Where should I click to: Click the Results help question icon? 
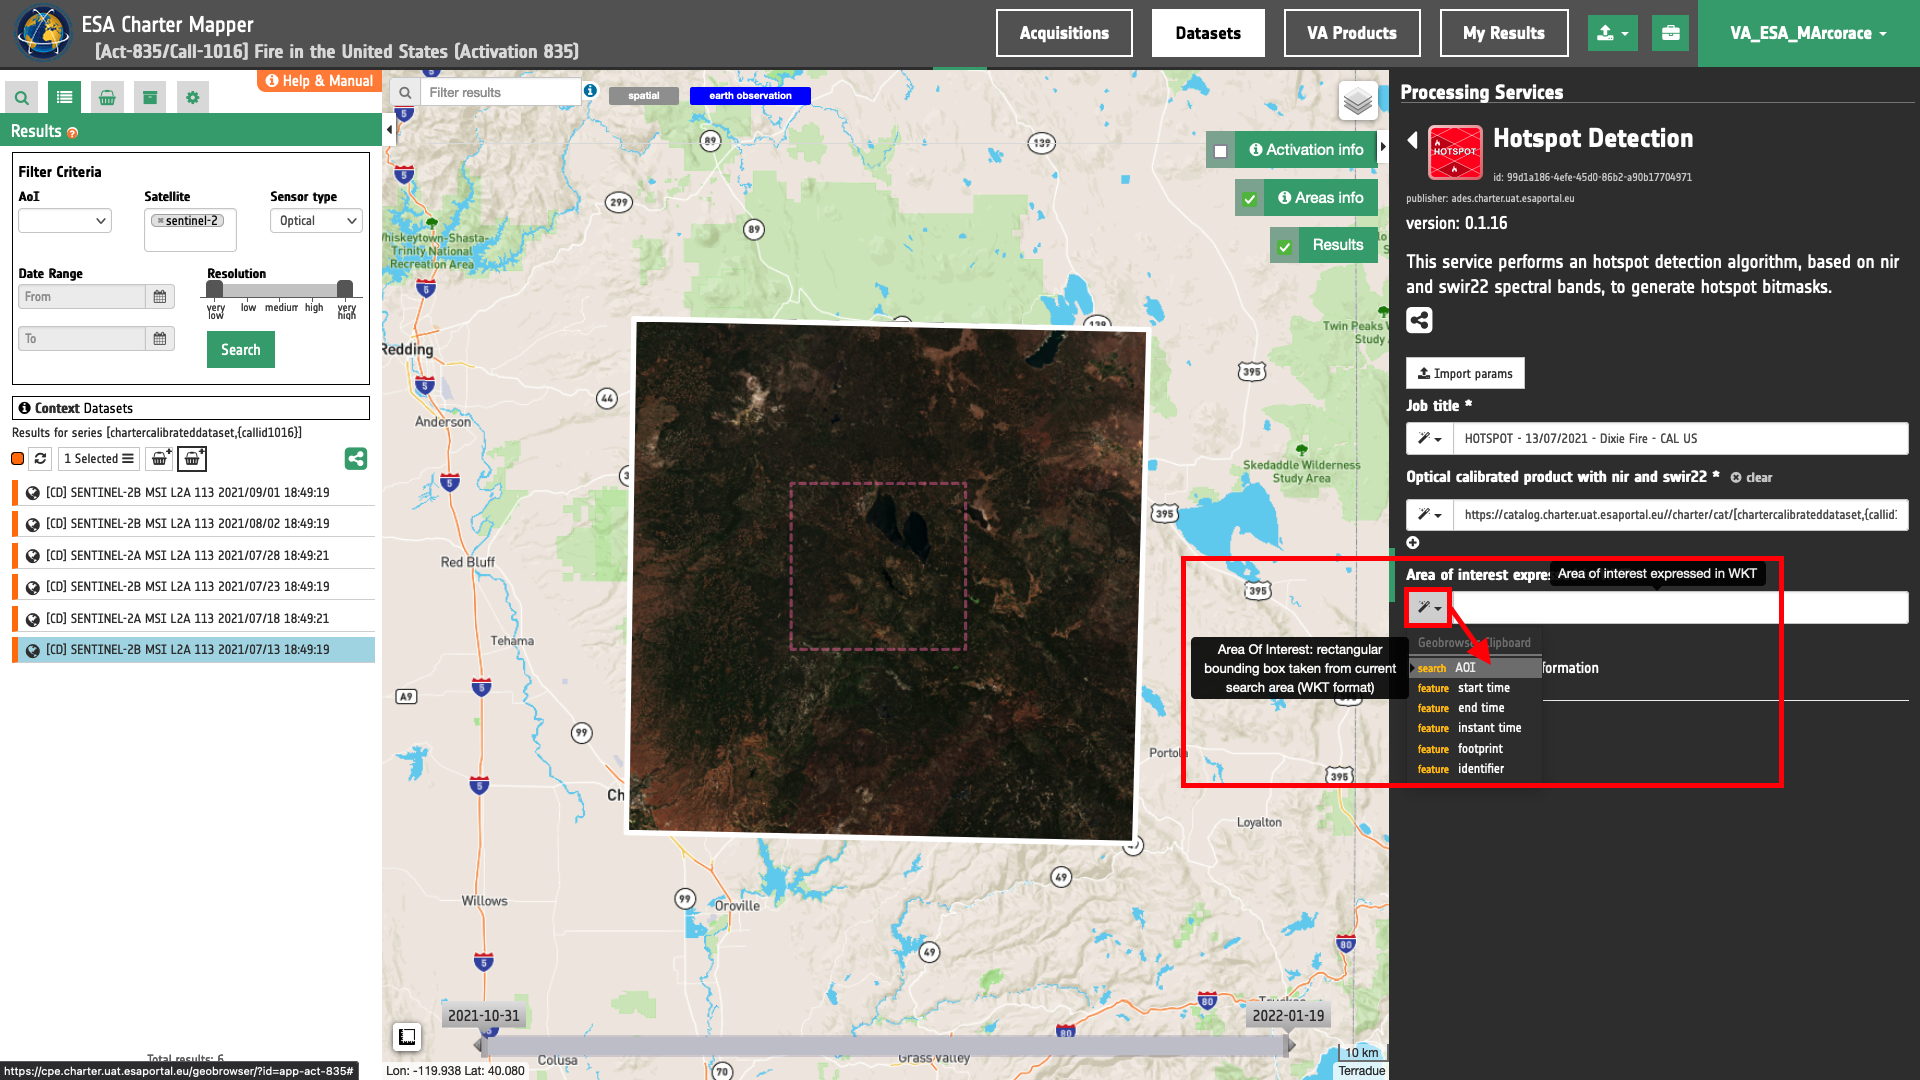click(73, 133)
